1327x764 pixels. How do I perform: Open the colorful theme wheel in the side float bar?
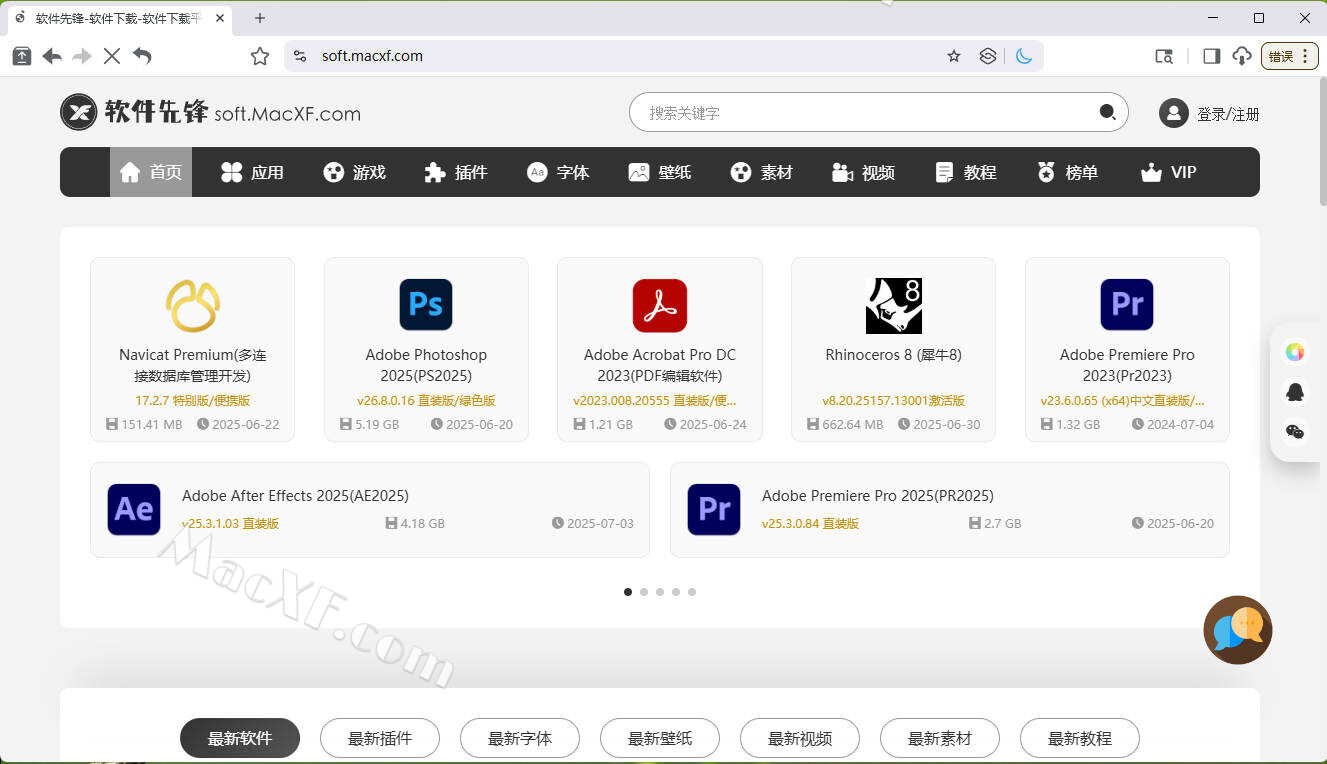tap(1295, 352)
